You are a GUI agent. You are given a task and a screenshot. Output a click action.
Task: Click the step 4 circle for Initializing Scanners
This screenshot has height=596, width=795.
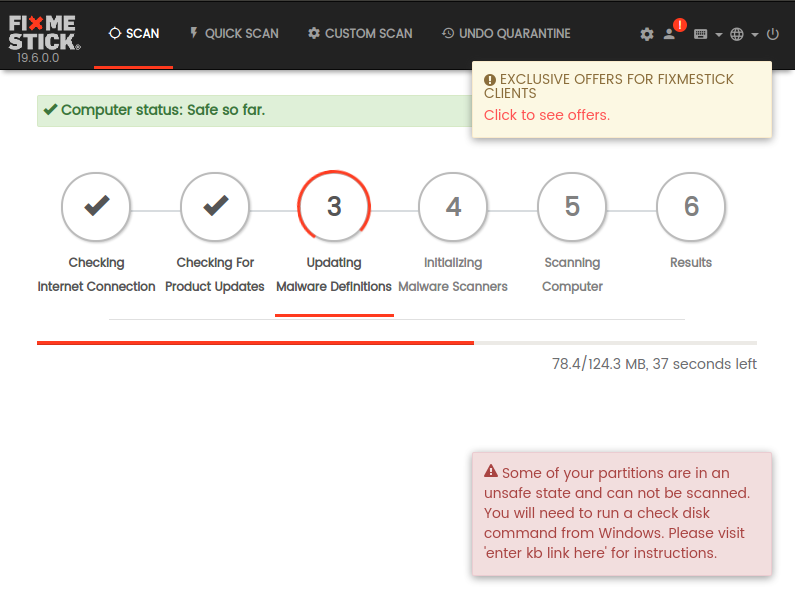(453, 207)
